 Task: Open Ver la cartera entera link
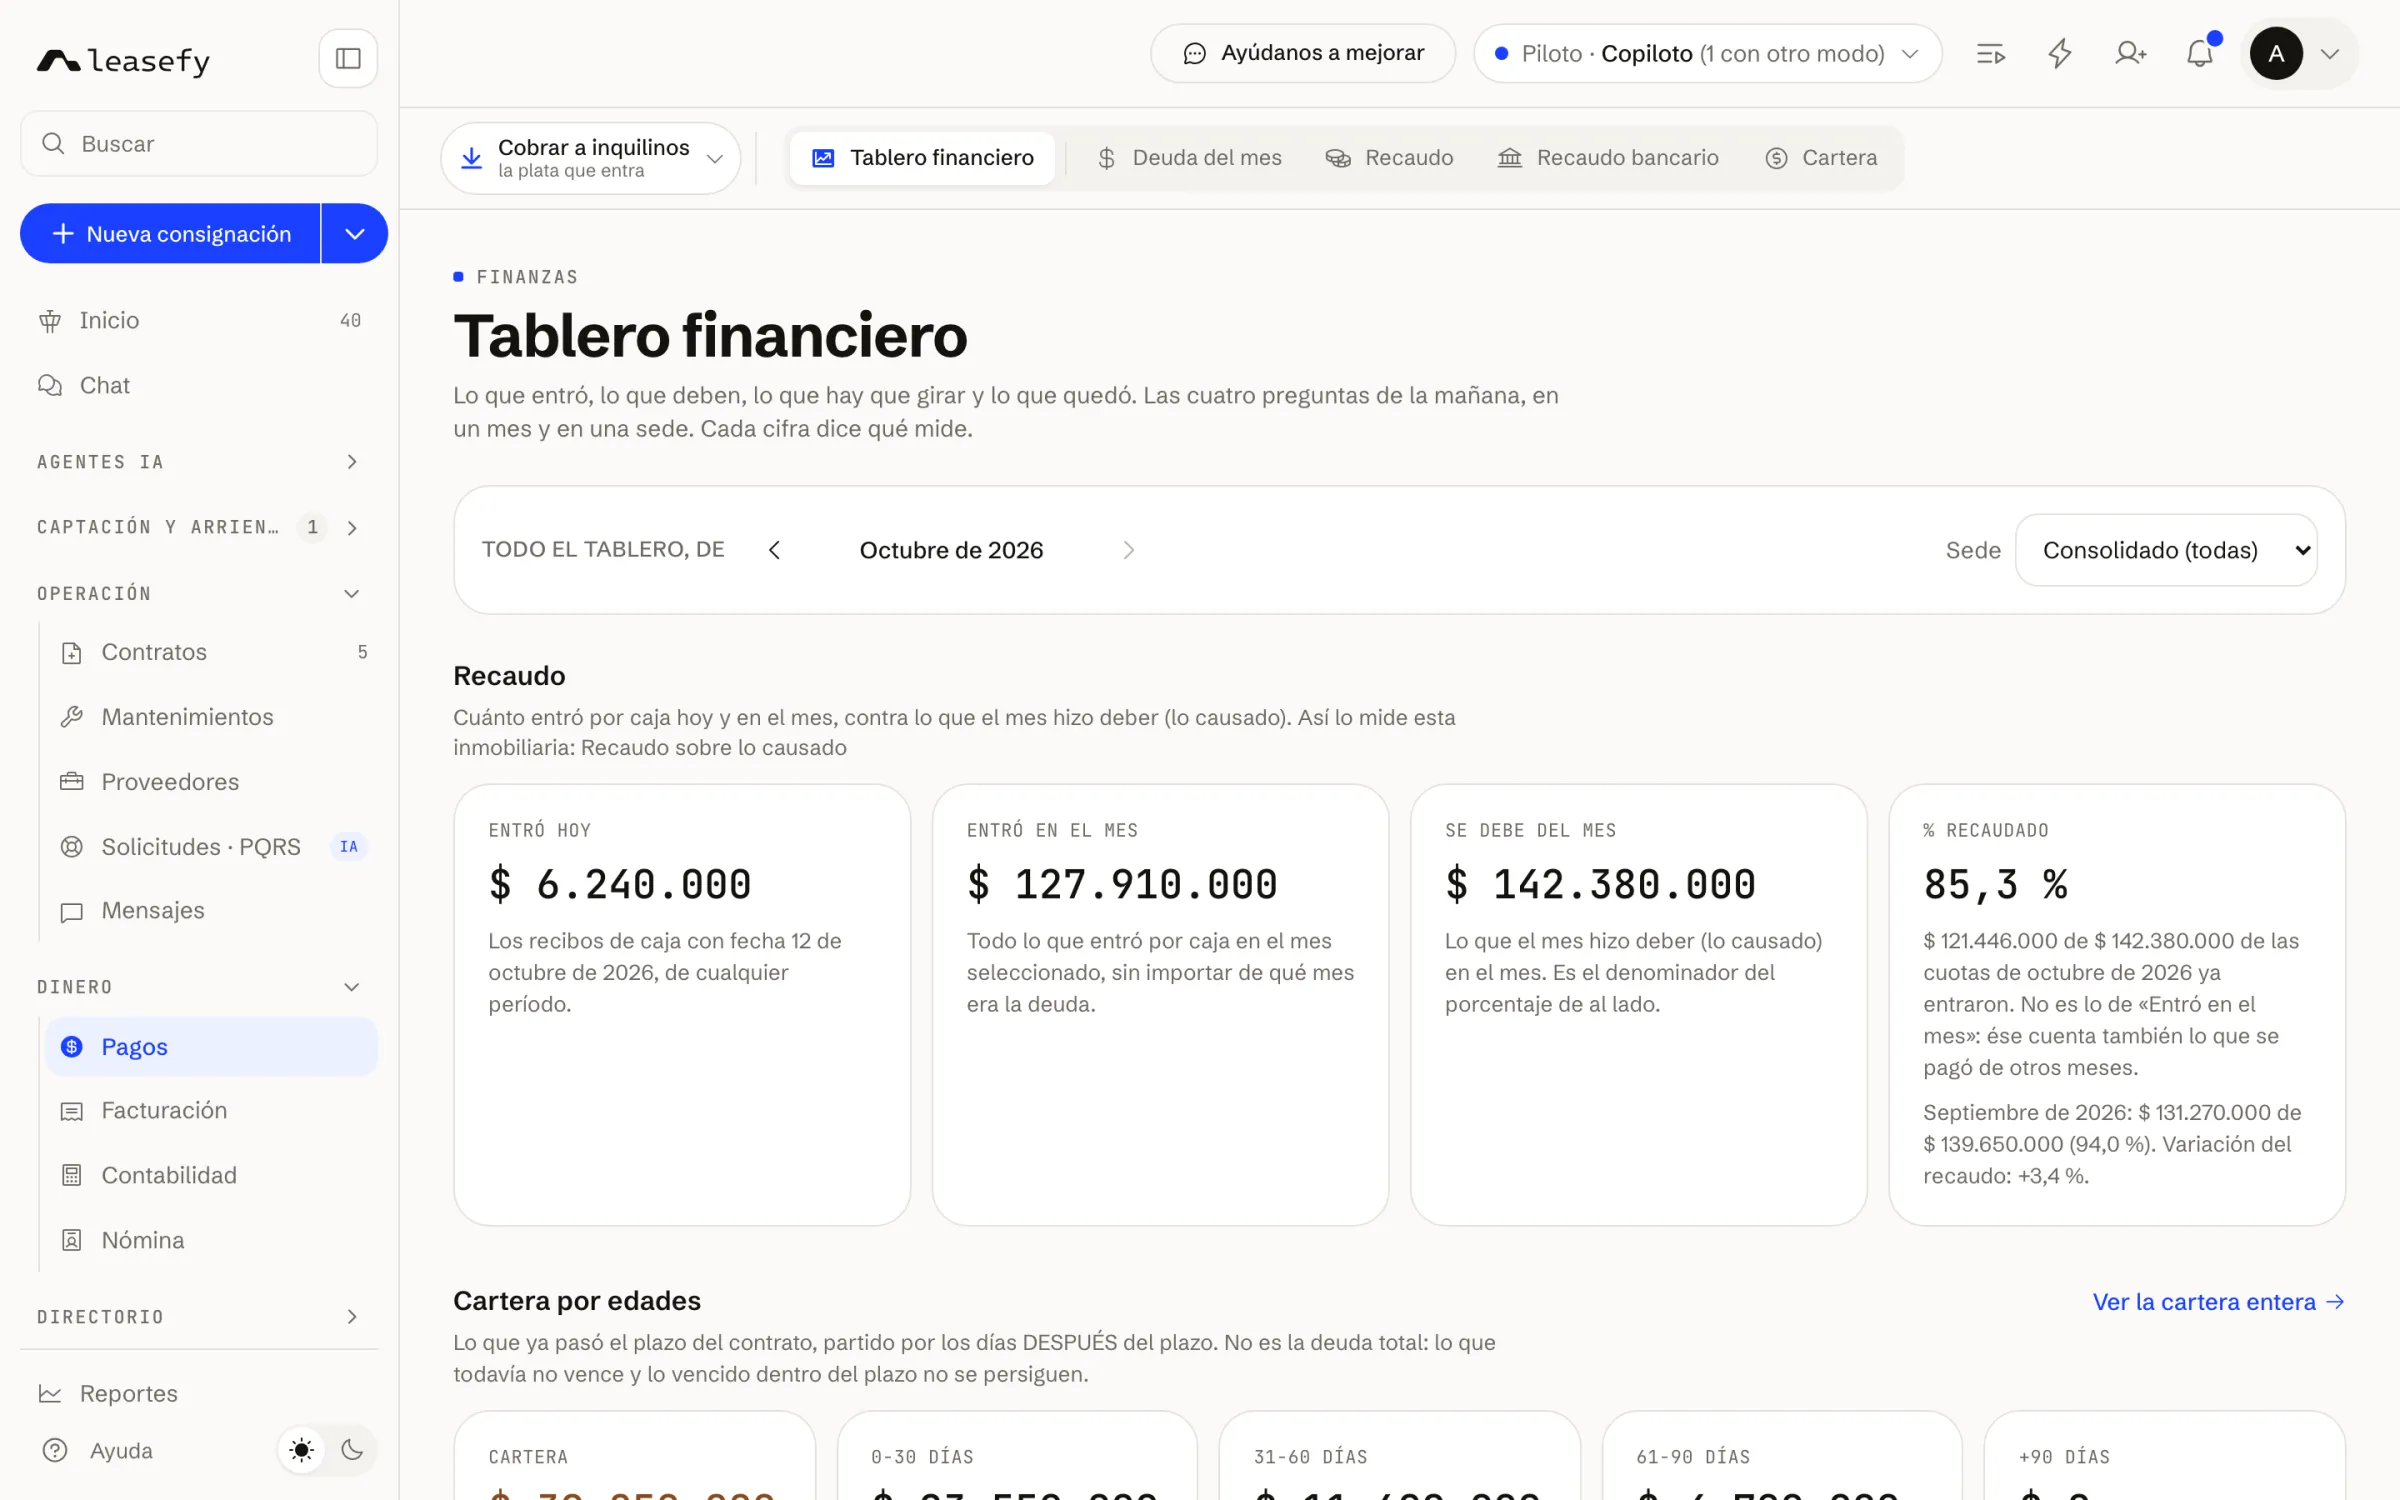(x=2218, y=1302)
